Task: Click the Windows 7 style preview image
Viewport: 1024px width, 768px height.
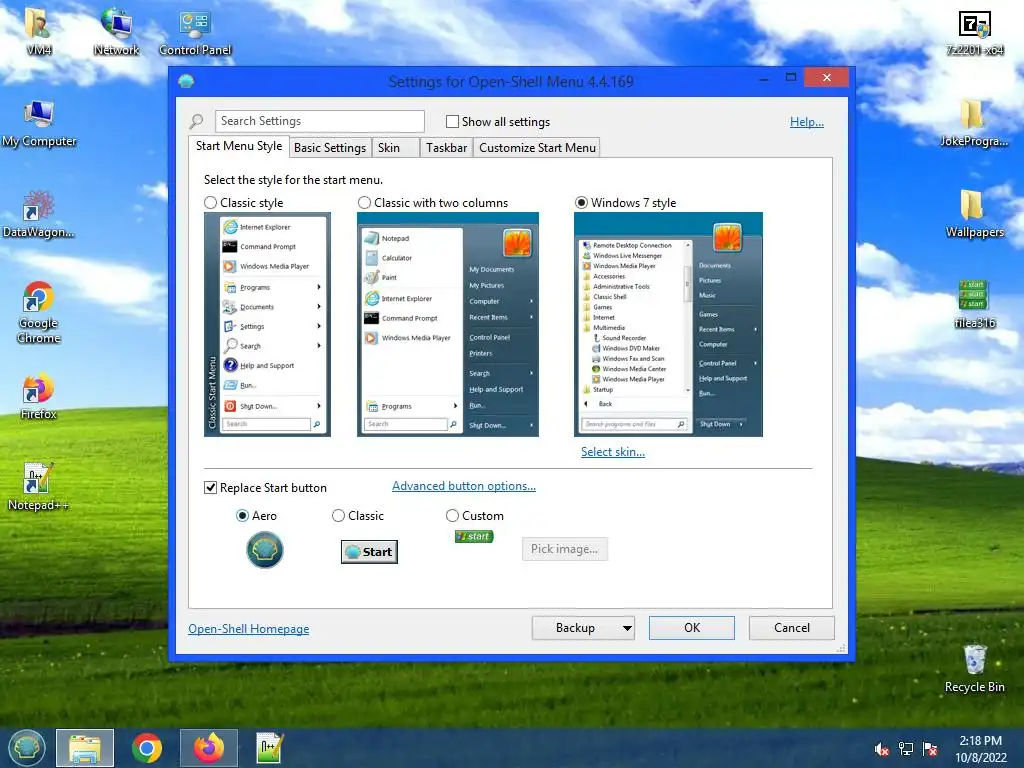Action: click(x=668, y=325)
